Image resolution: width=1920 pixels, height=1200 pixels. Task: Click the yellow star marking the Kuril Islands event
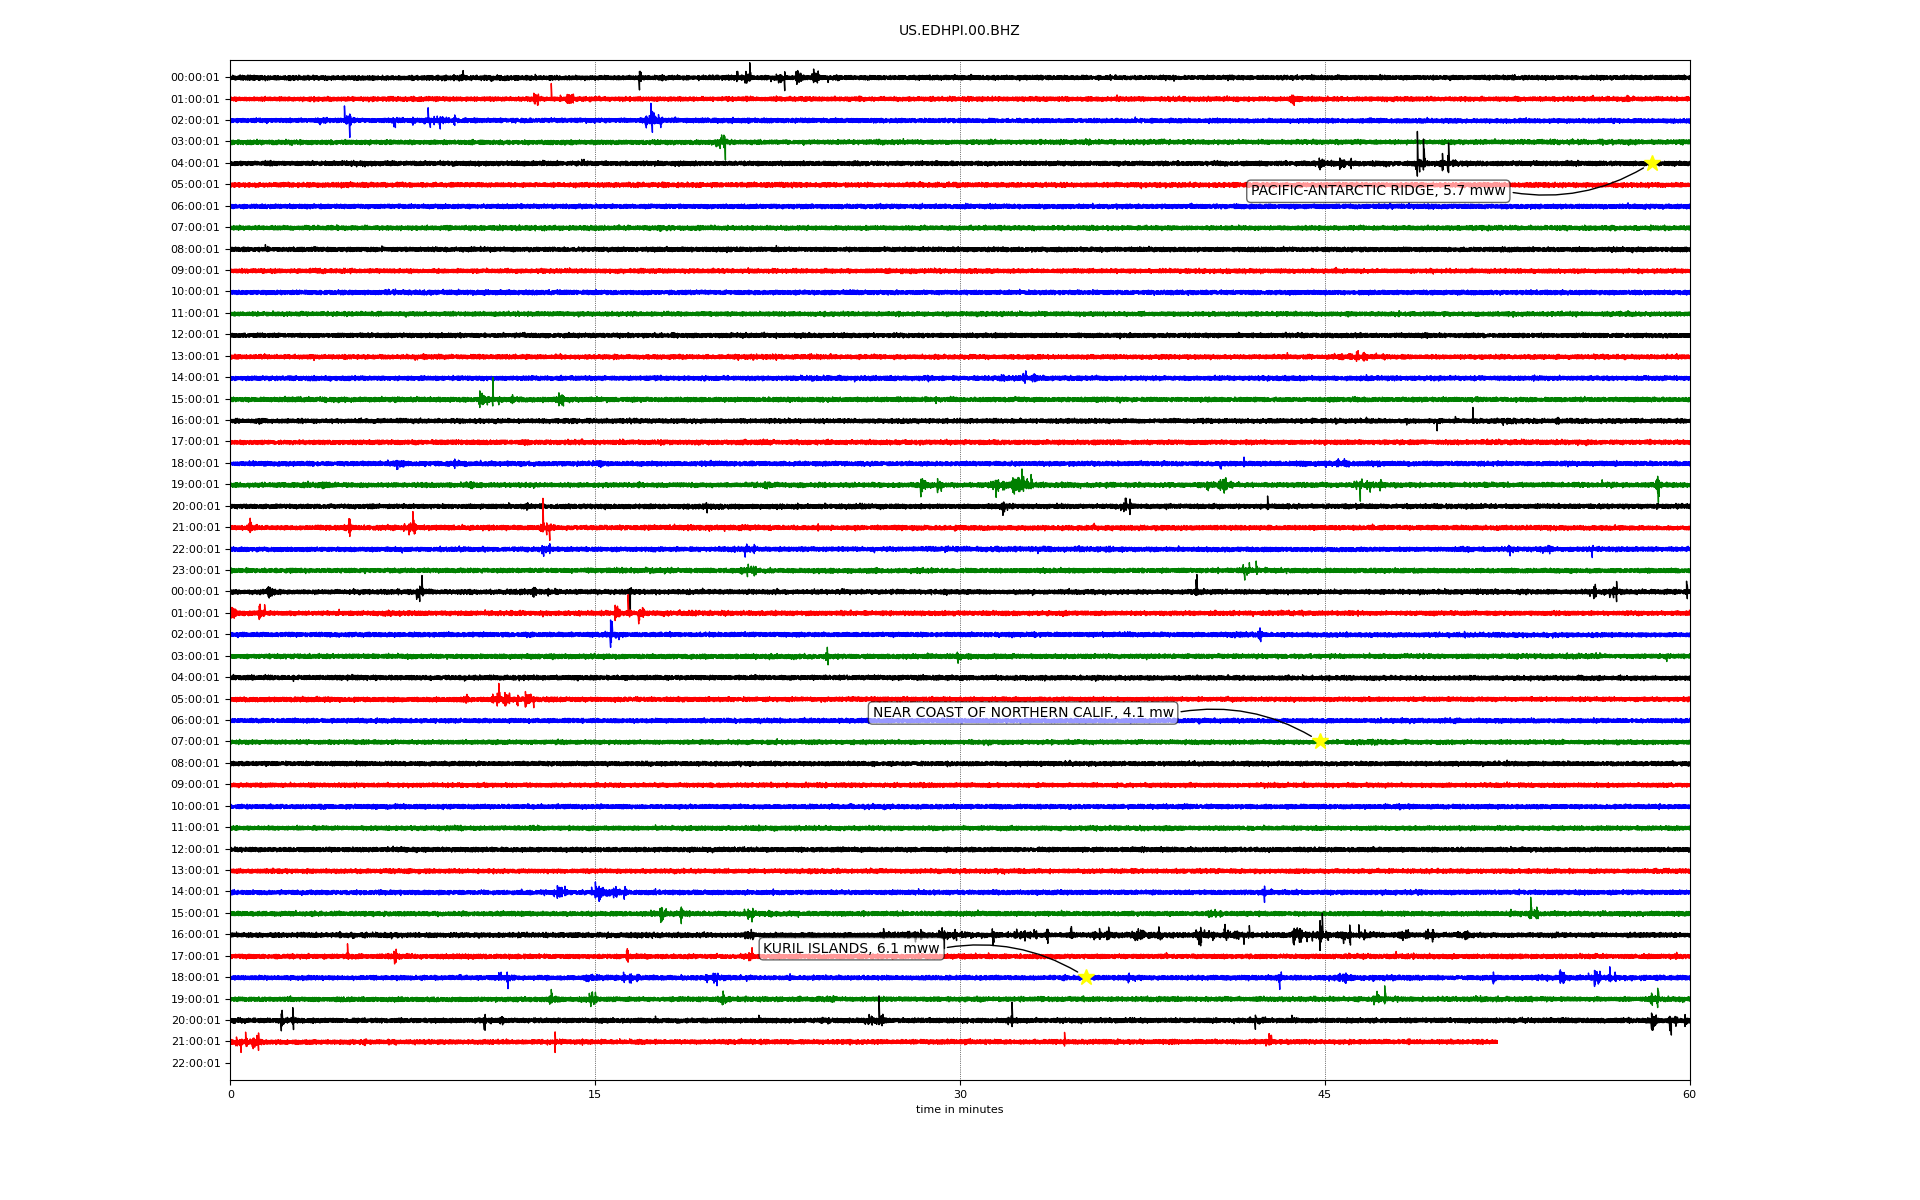tap(1086, 977)
